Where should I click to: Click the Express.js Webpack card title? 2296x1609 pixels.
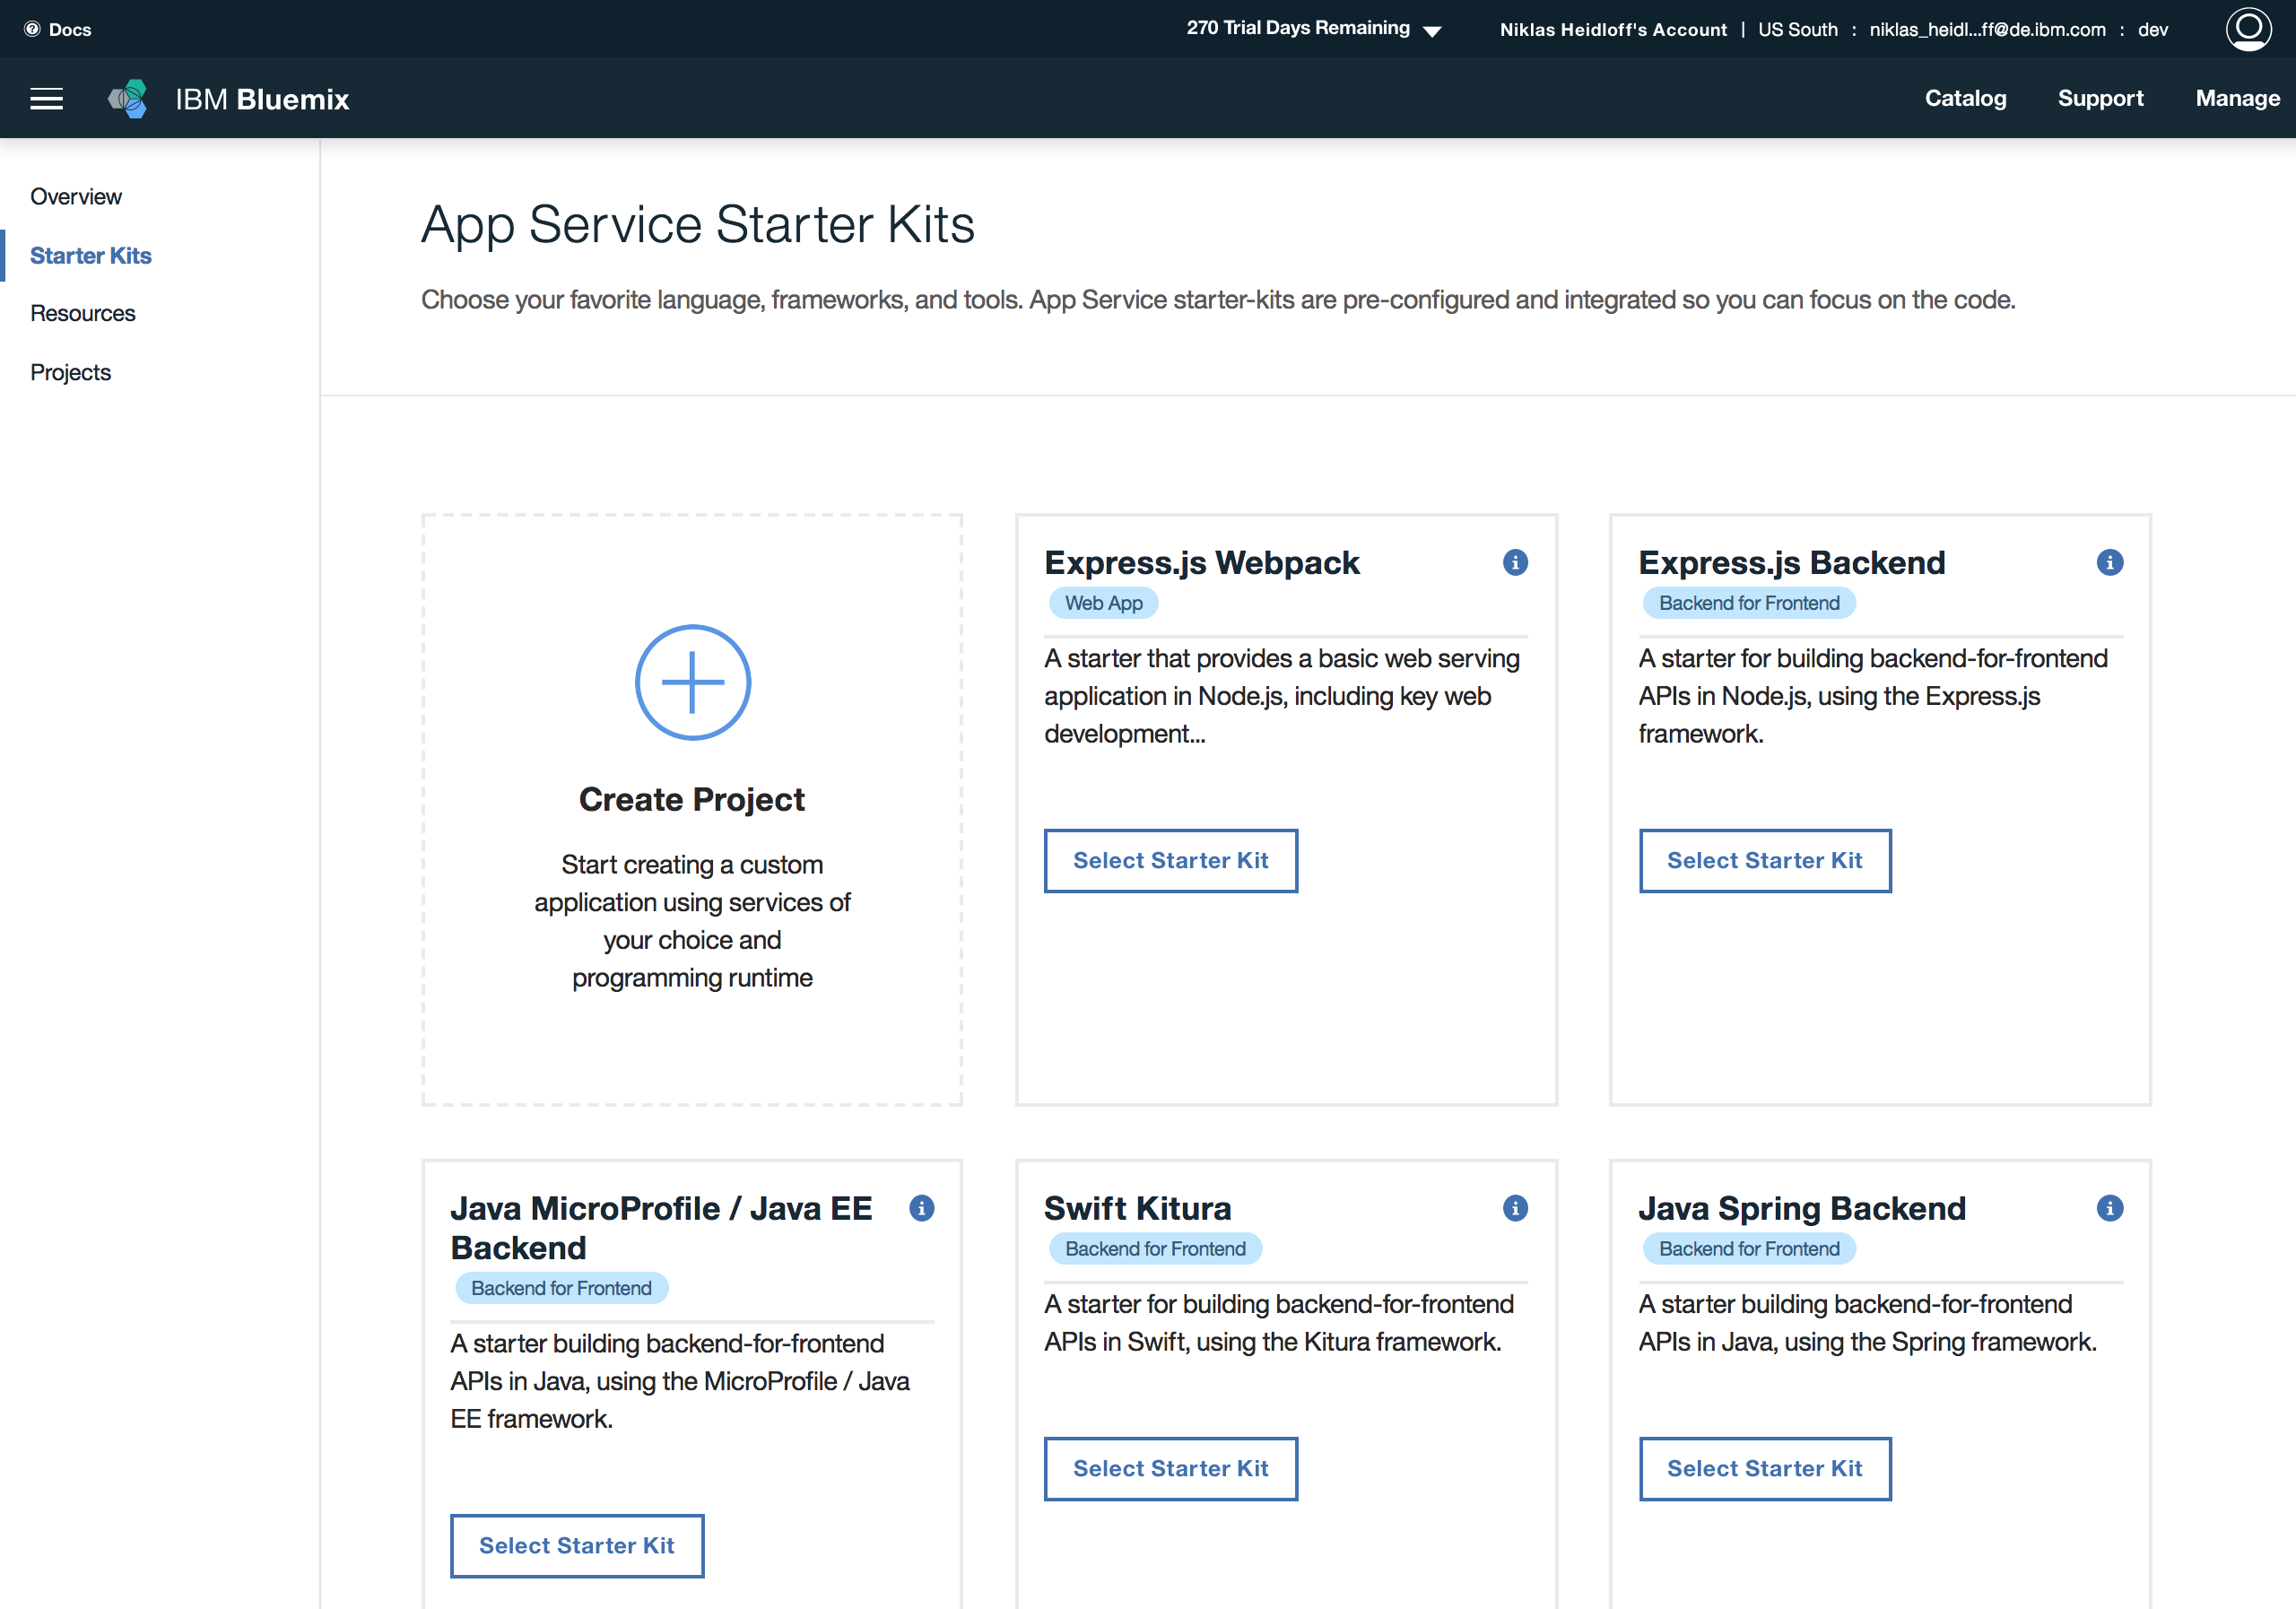click(x=1202, y=563)
